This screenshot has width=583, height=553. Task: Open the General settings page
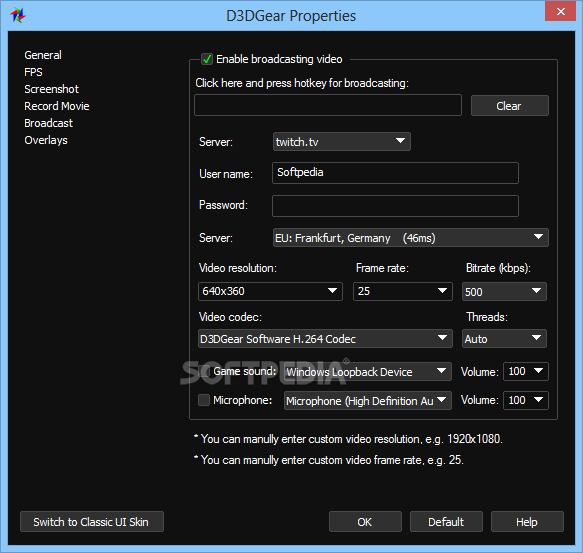[x=43, y=55]
